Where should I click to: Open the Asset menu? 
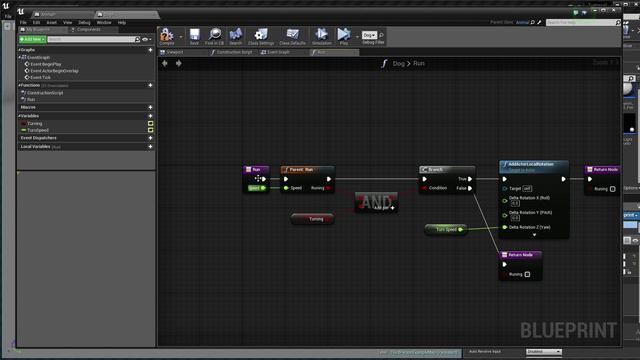click(x=51, y=22)
